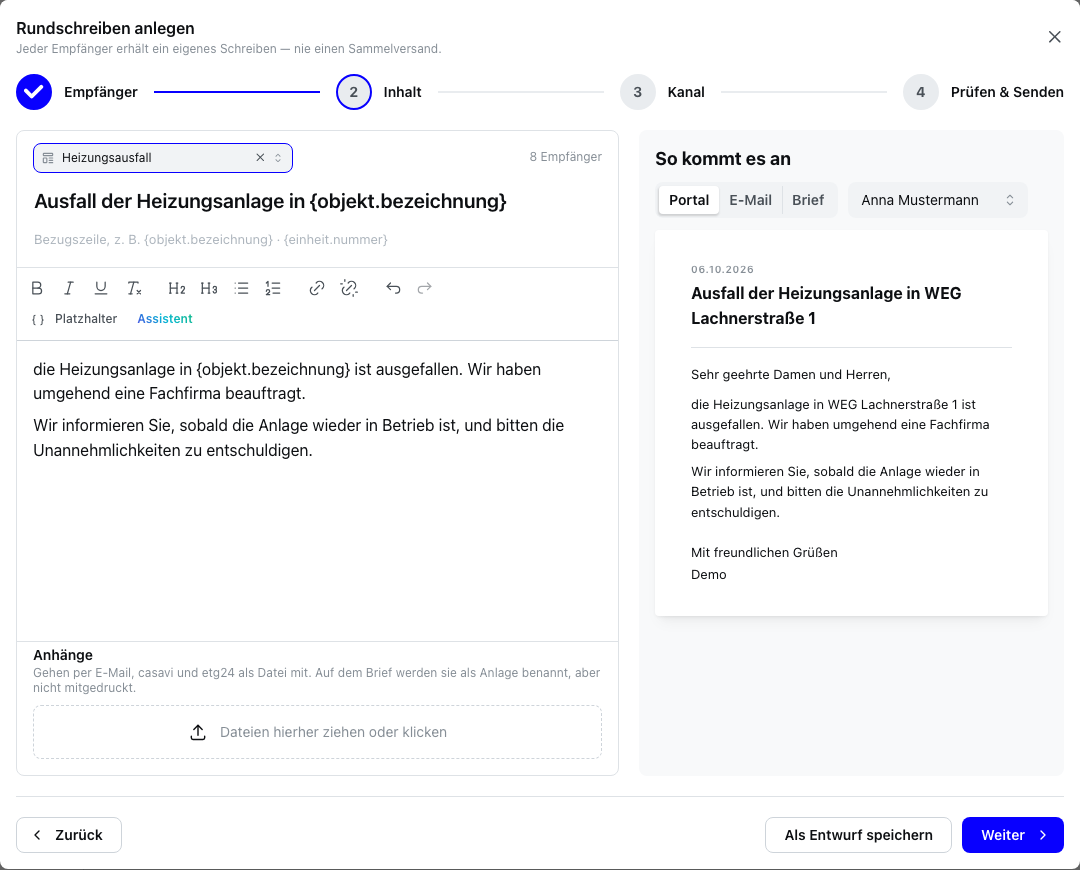Screen dimensions: 1080x870
Task: Click step 2 Inhalt circle
Action: pos(354,92)
